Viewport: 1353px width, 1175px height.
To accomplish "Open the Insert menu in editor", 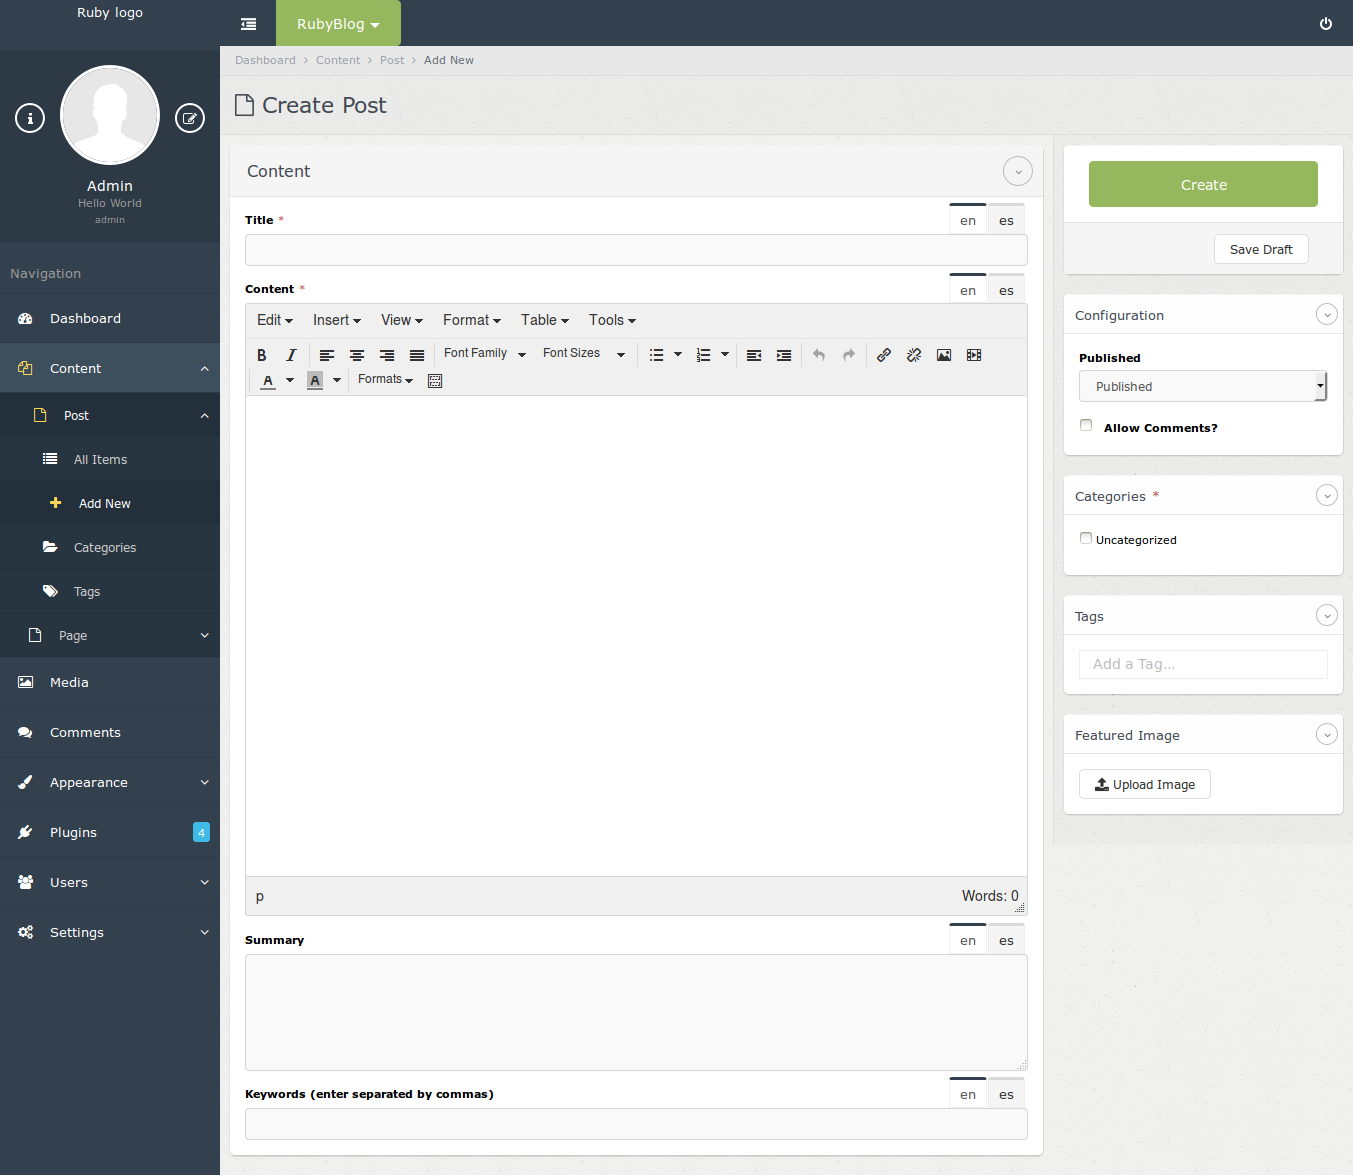I will pos(336,320).
